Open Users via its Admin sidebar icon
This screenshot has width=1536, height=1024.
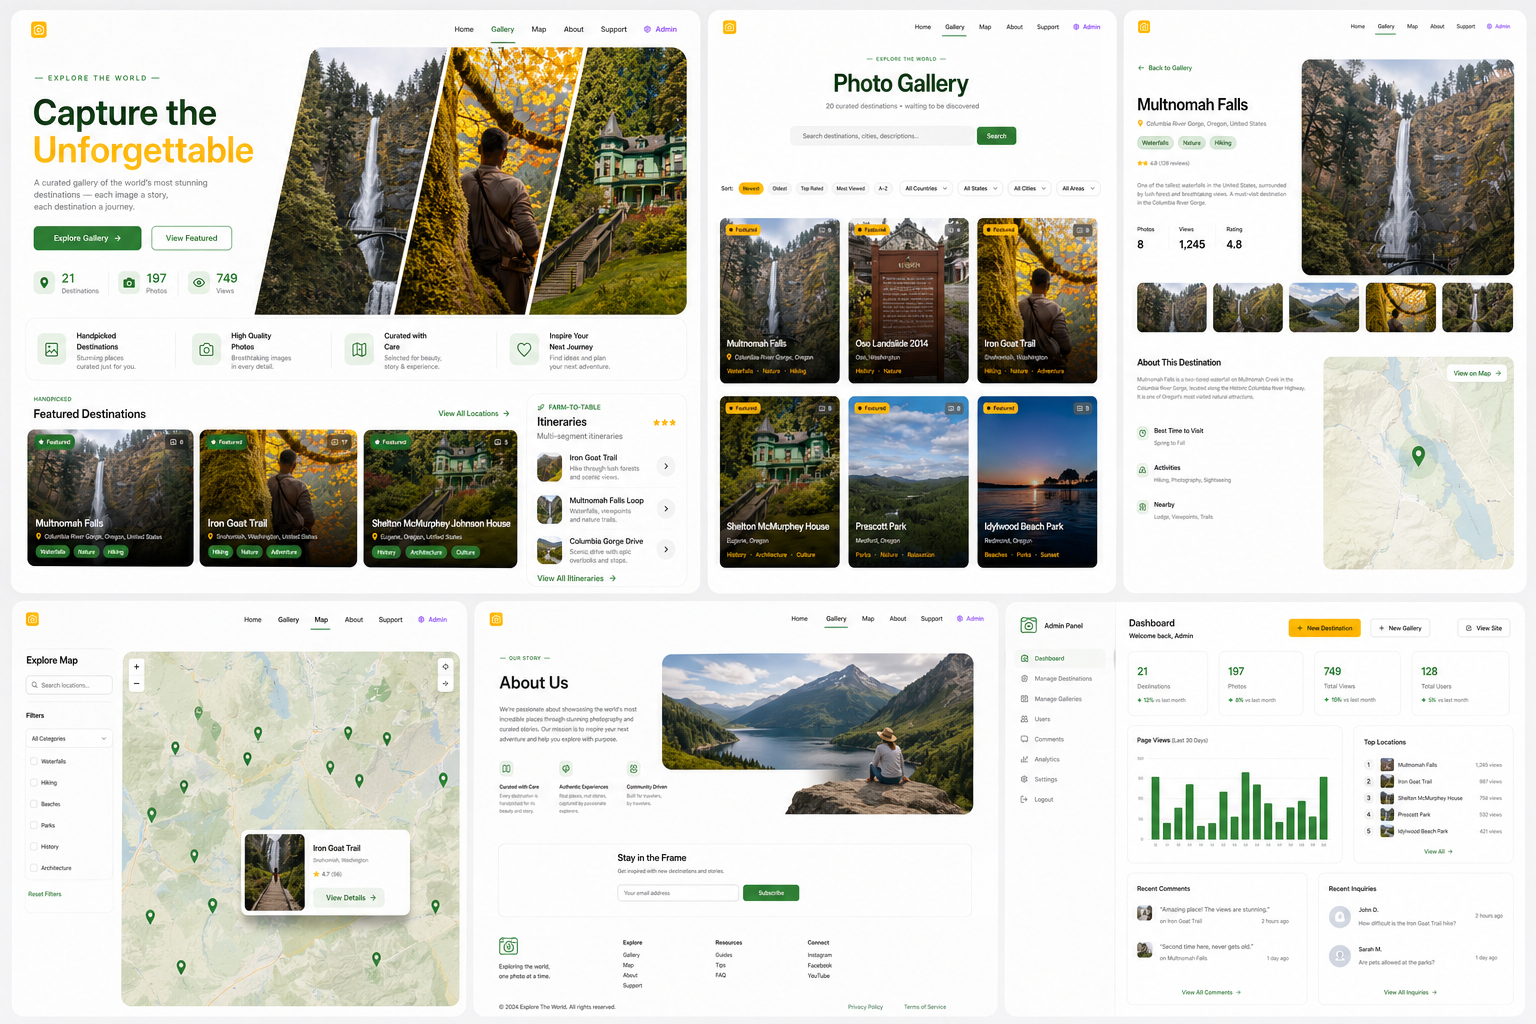(x=1024, y=719)
